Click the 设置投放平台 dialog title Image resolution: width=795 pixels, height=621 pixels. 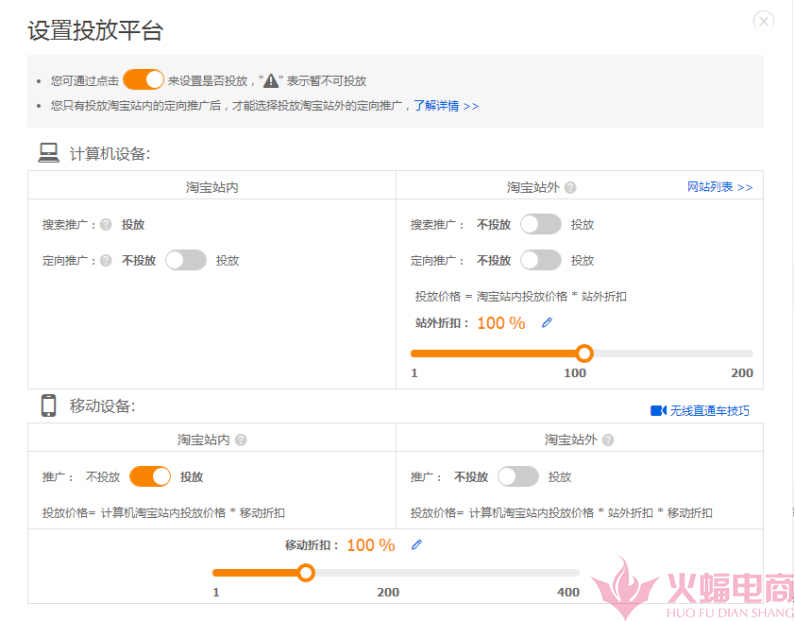pyautogui.click(x=95, y=30)
